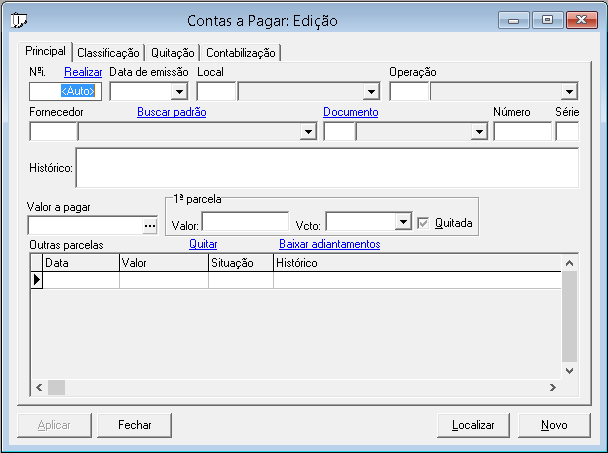The image size is (608, 453).
Task: Click the row indicator arrow in grid
Action: coord(37,281)
